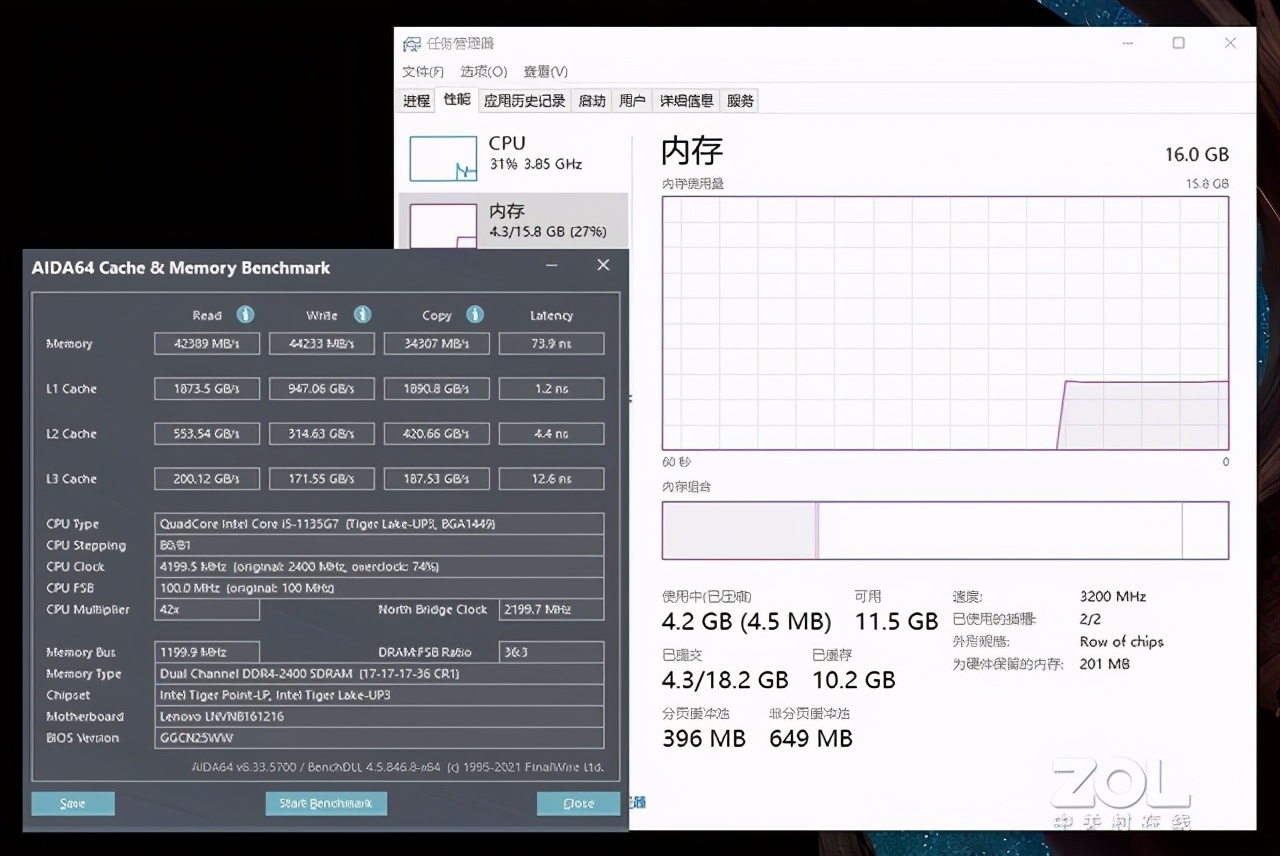Switch to the 用户 tab
This screenshot has width=1280, height=856.
[632, 101]
